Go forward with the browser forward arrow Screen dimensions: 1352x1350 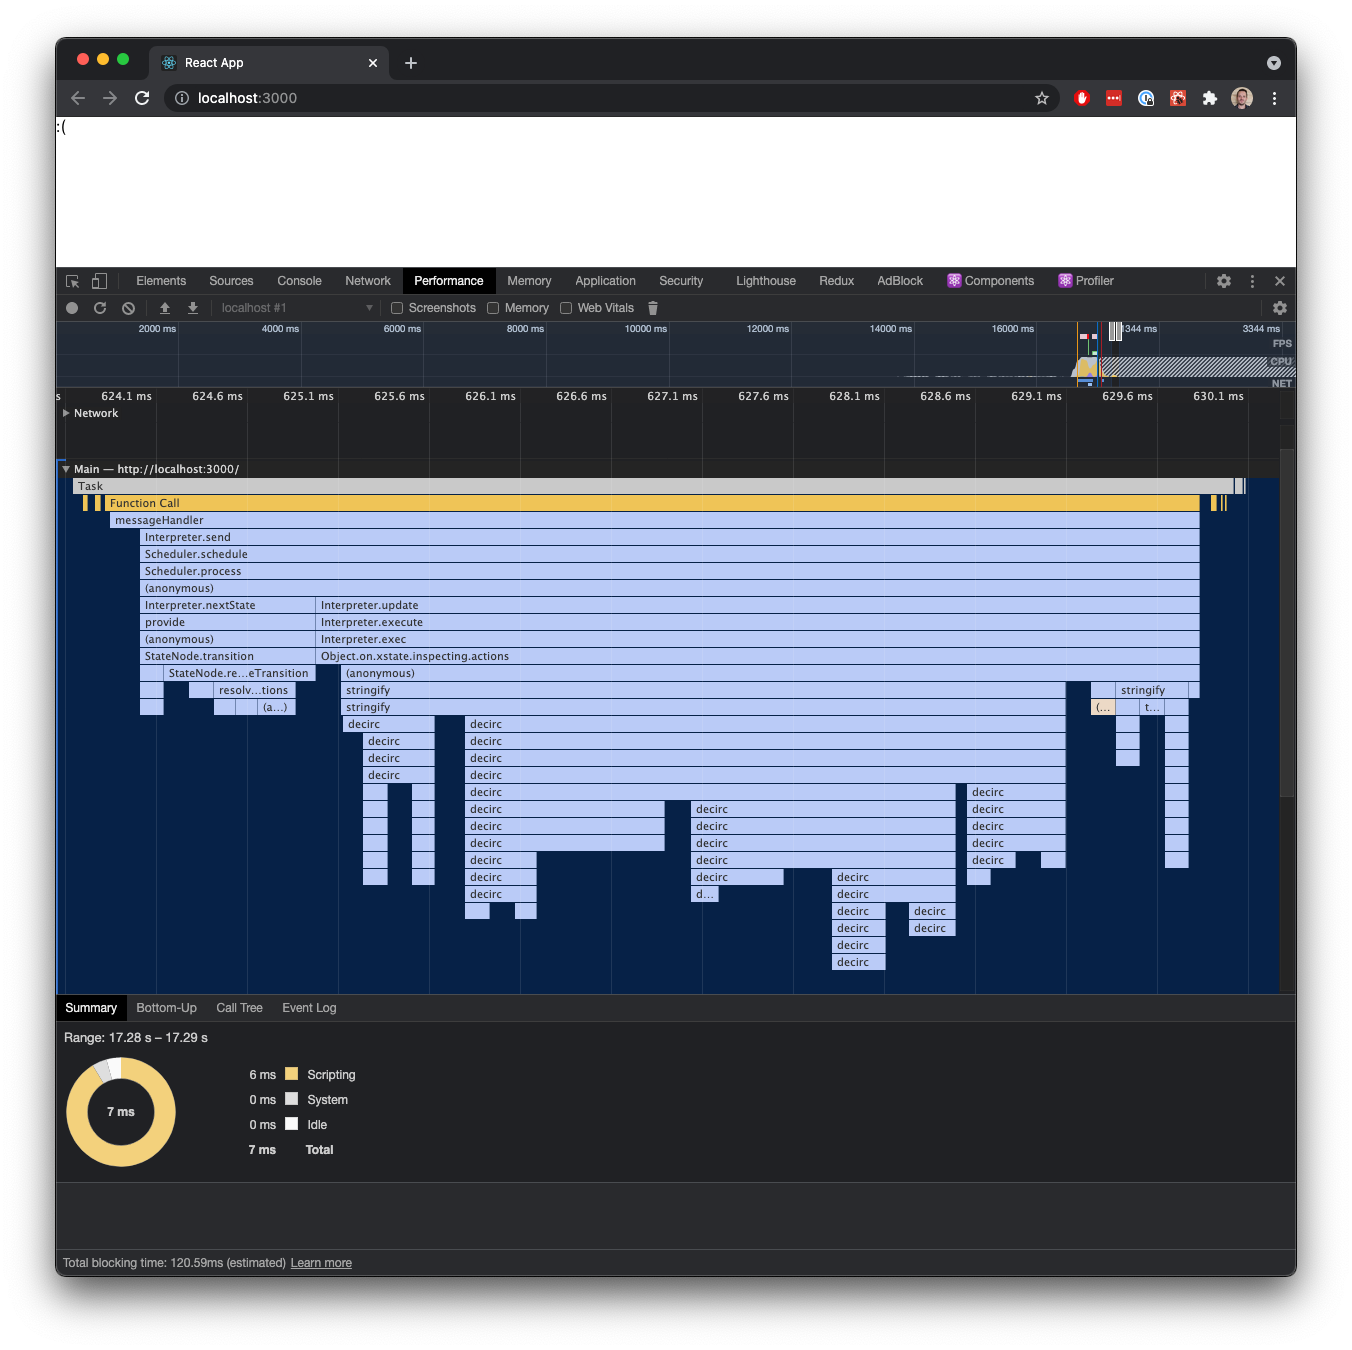[110, 98]
